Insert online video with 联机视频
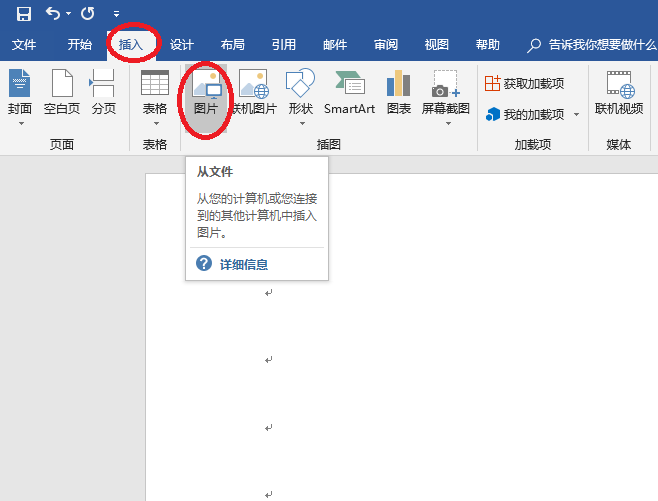 (x=619, y=91)
